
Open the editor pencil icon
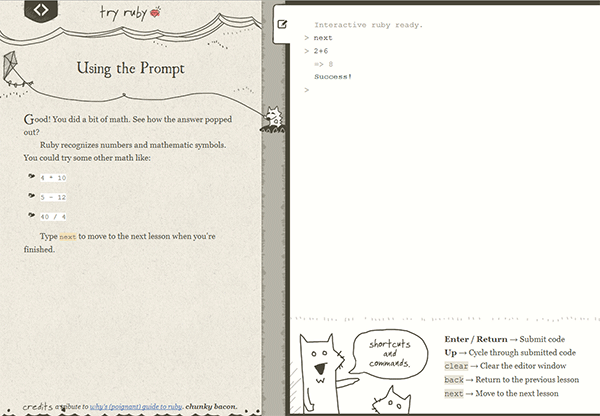pos(282,24)
